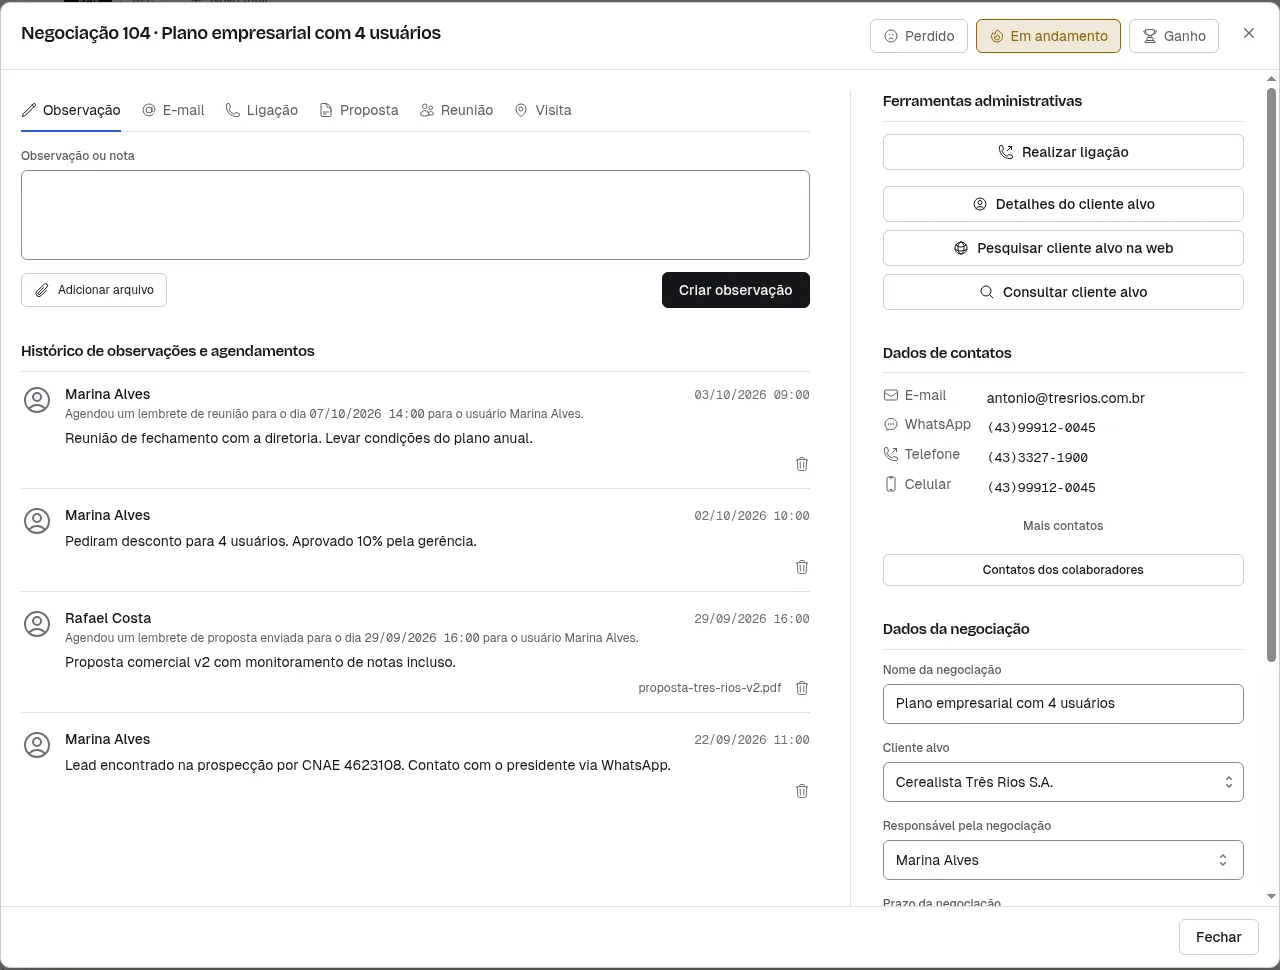Image resolution: width=1280 pixels, height=970 pixels.
Task: Select the Visita tab
Action: [x=543, y=110]
